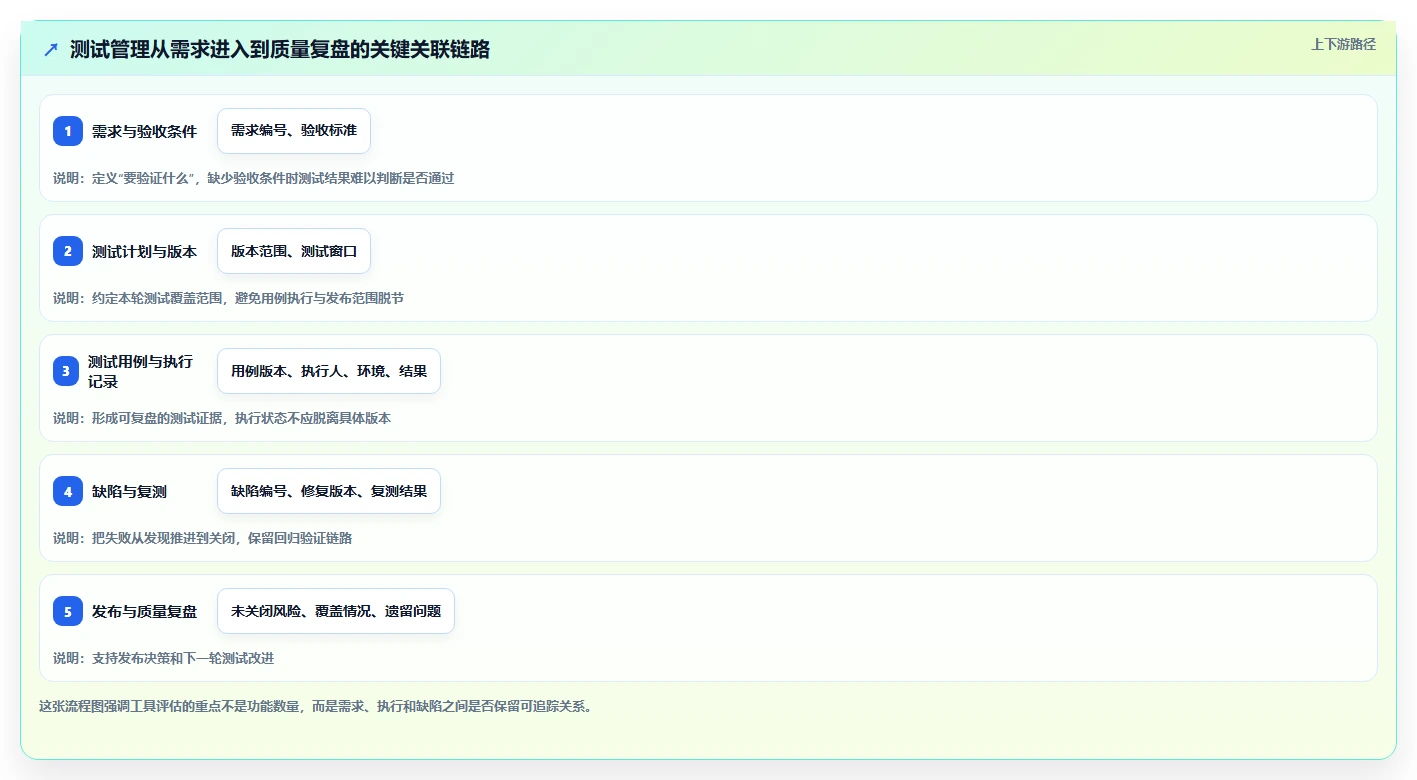Click the 测试用例与执行记录 step heading
The image size is (1417, 780).
tap(142, 371)
